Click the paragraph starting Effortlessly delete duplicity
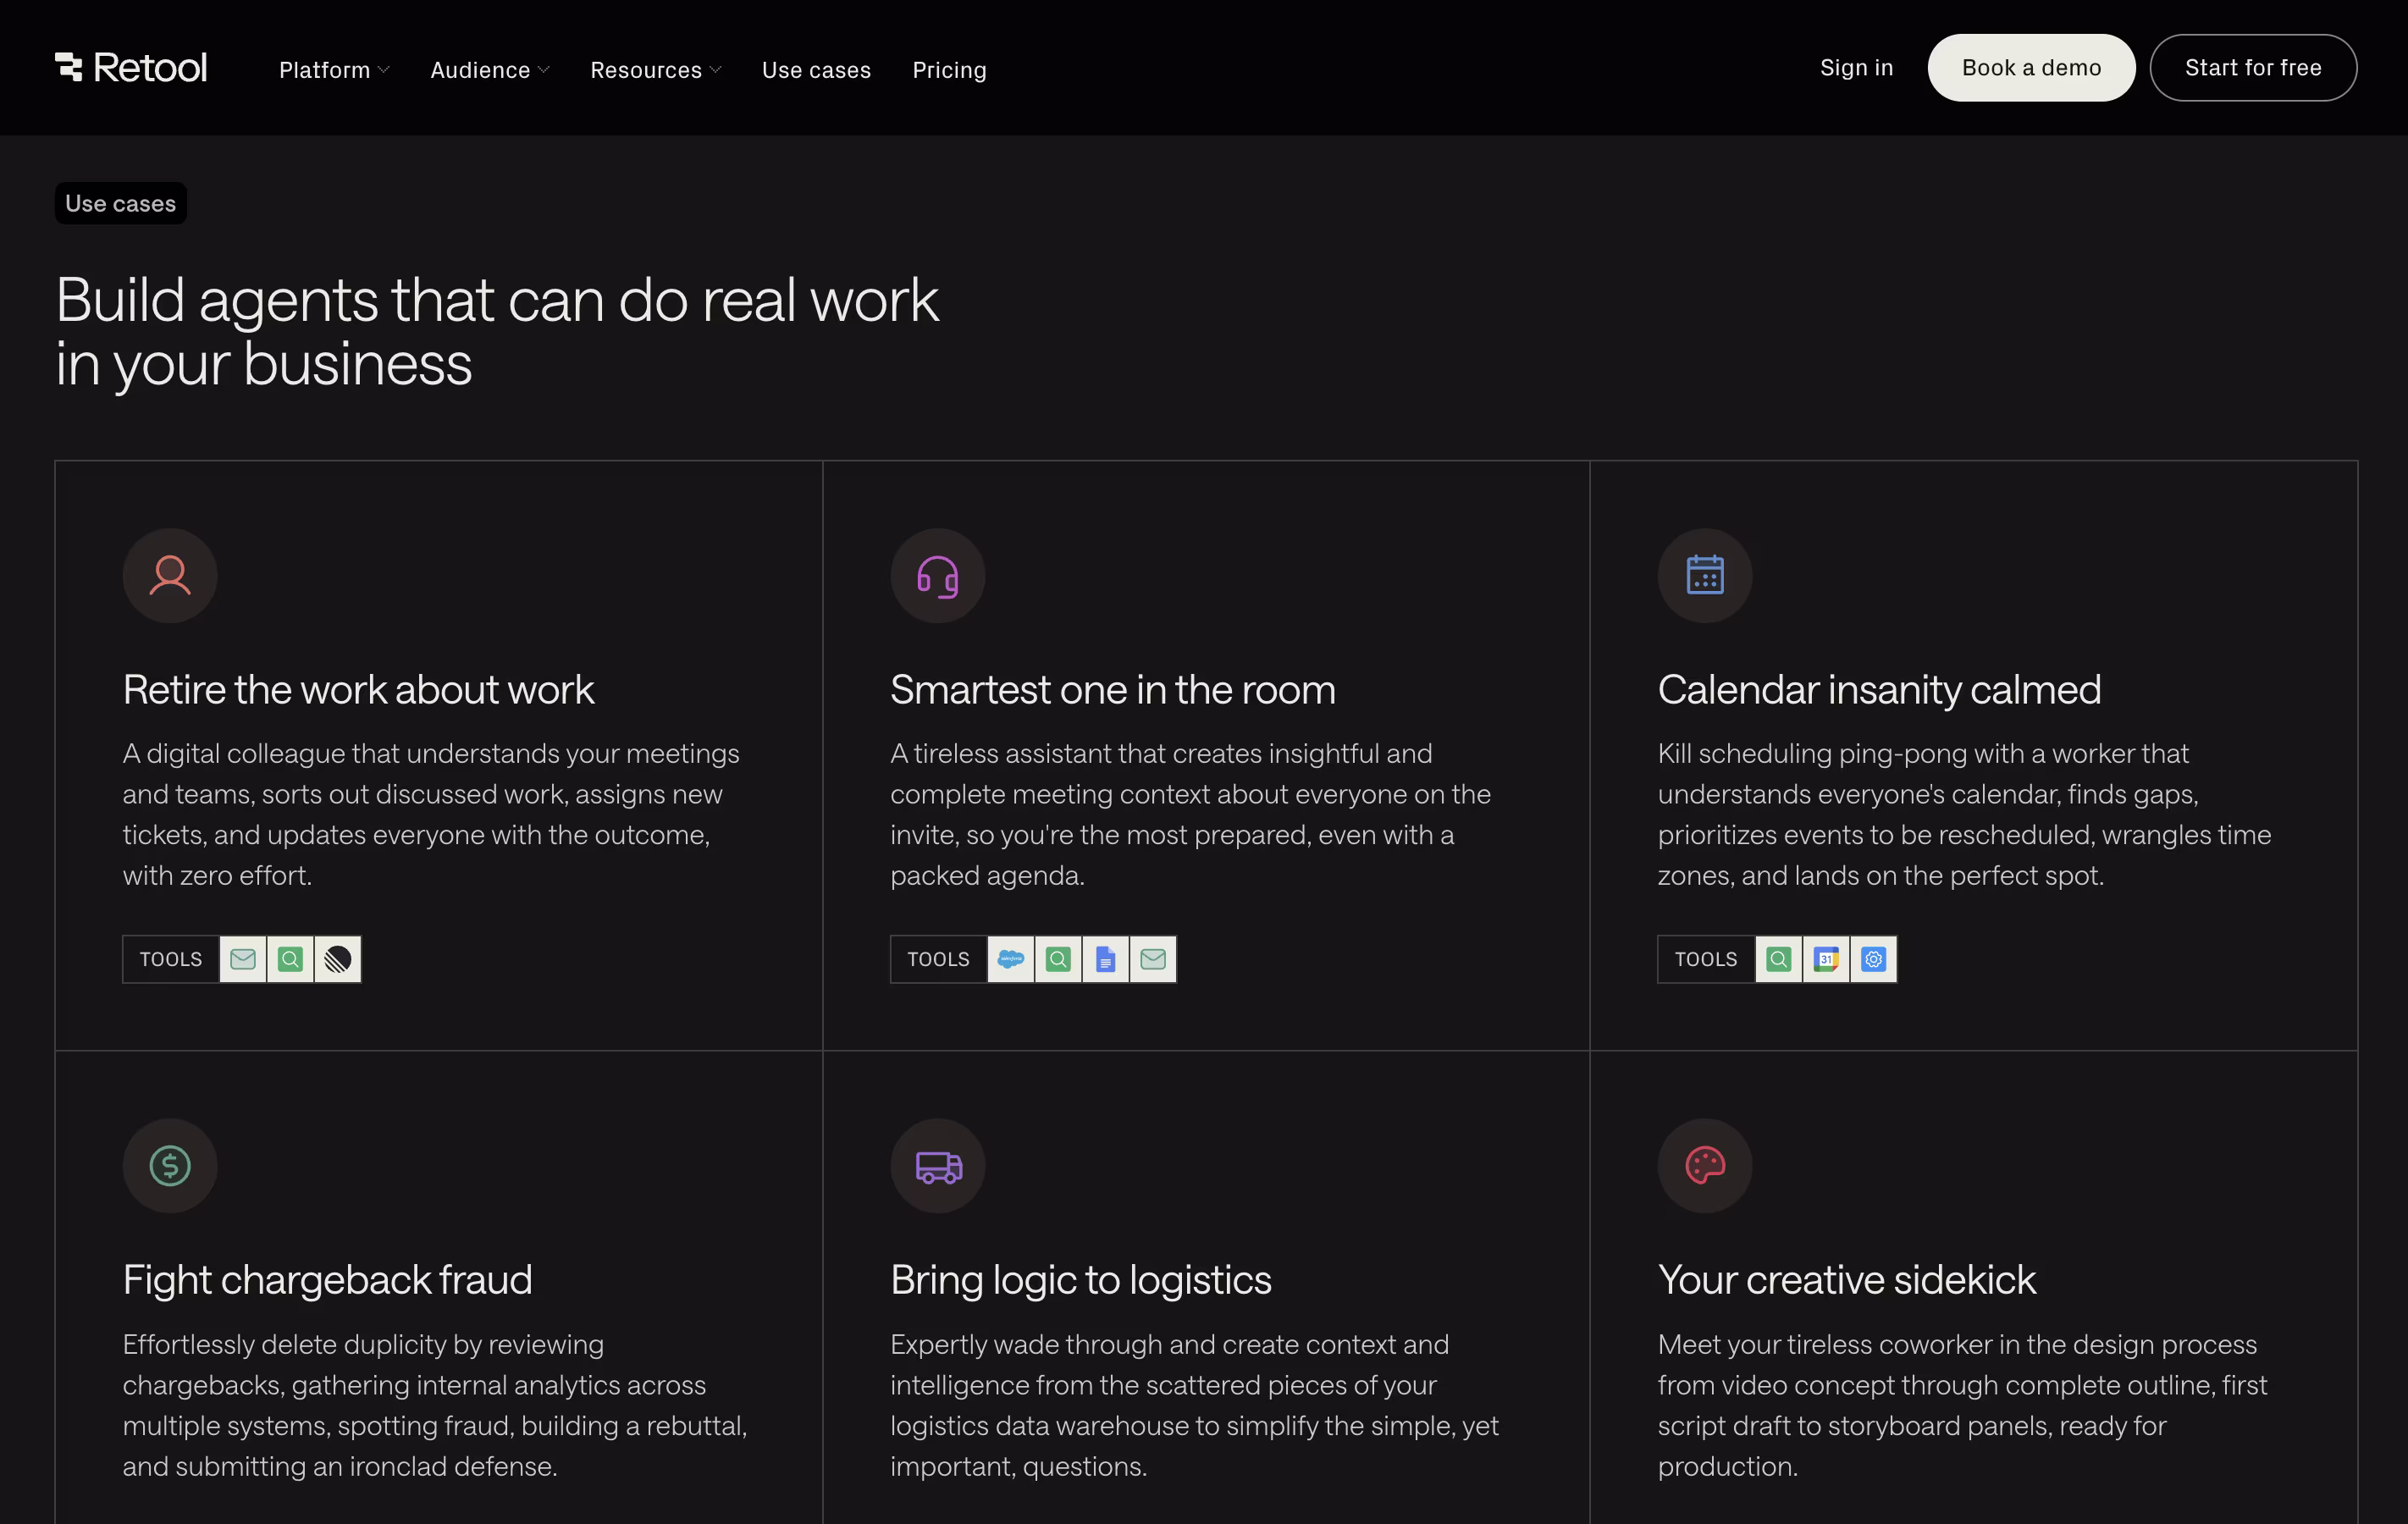 point(435,1405)
